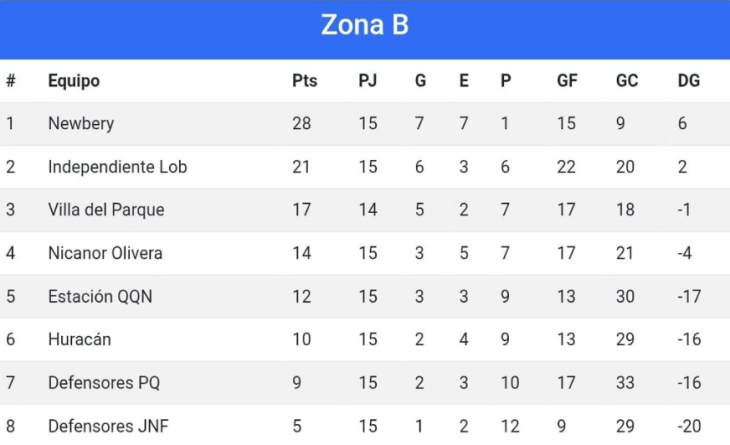Screen dimensions: 730x445
Task: Select the Estación QQN team name
Action: pos(100,297)
